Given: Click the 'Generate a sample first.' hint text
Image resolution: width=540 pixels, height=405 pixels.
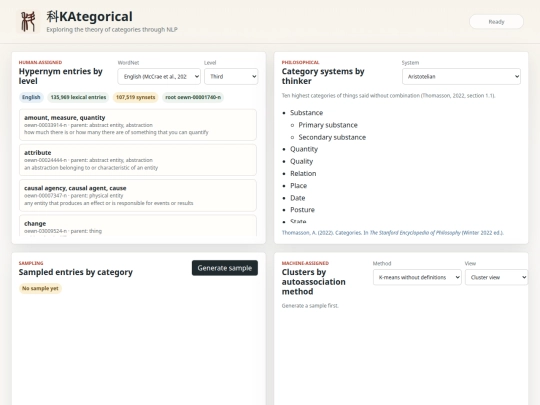Looking at the screenshot, I should click(310, 305).
